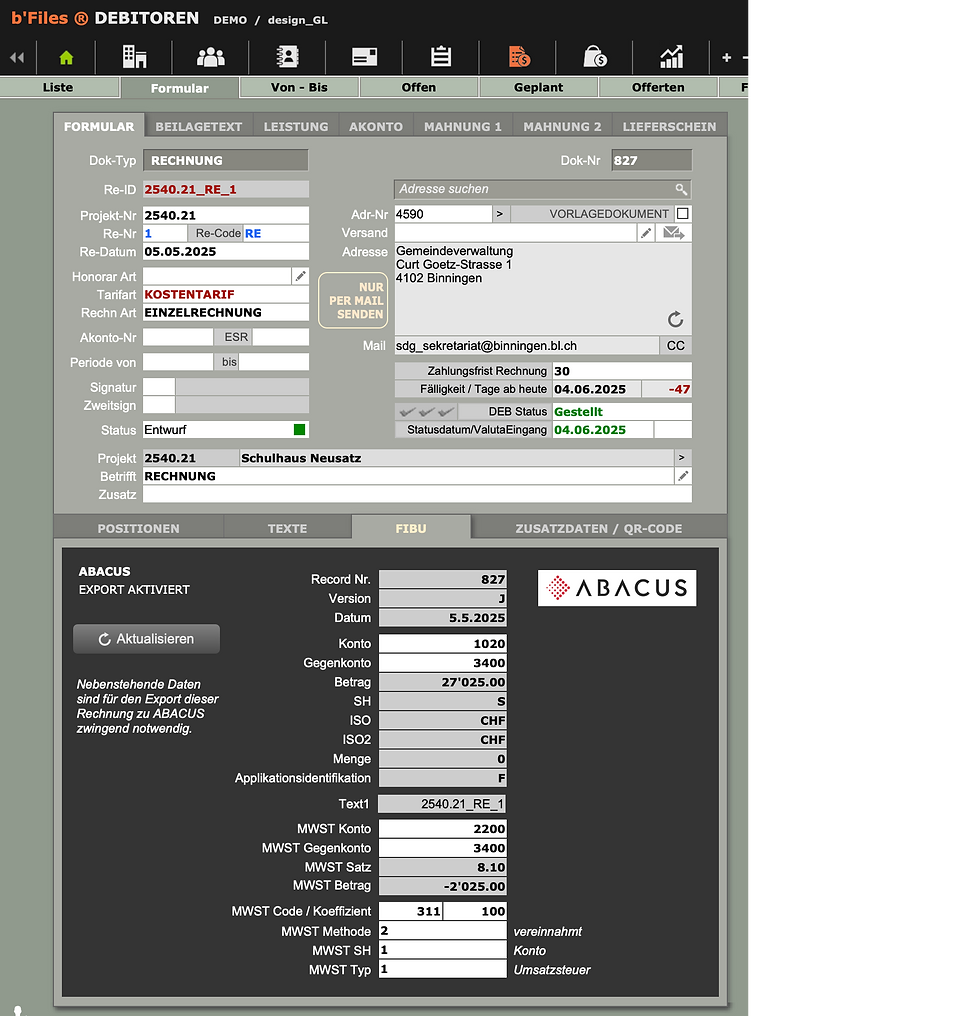Switch to the Offen tab
980x1016 pixels.
tap(419, 87)
